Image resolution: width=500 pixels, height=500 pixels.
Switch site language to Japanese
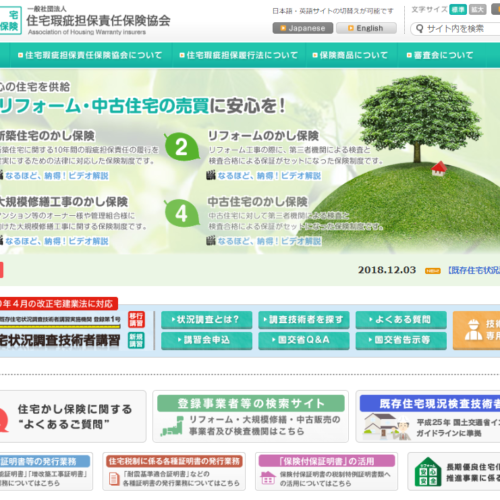(303, 28)
